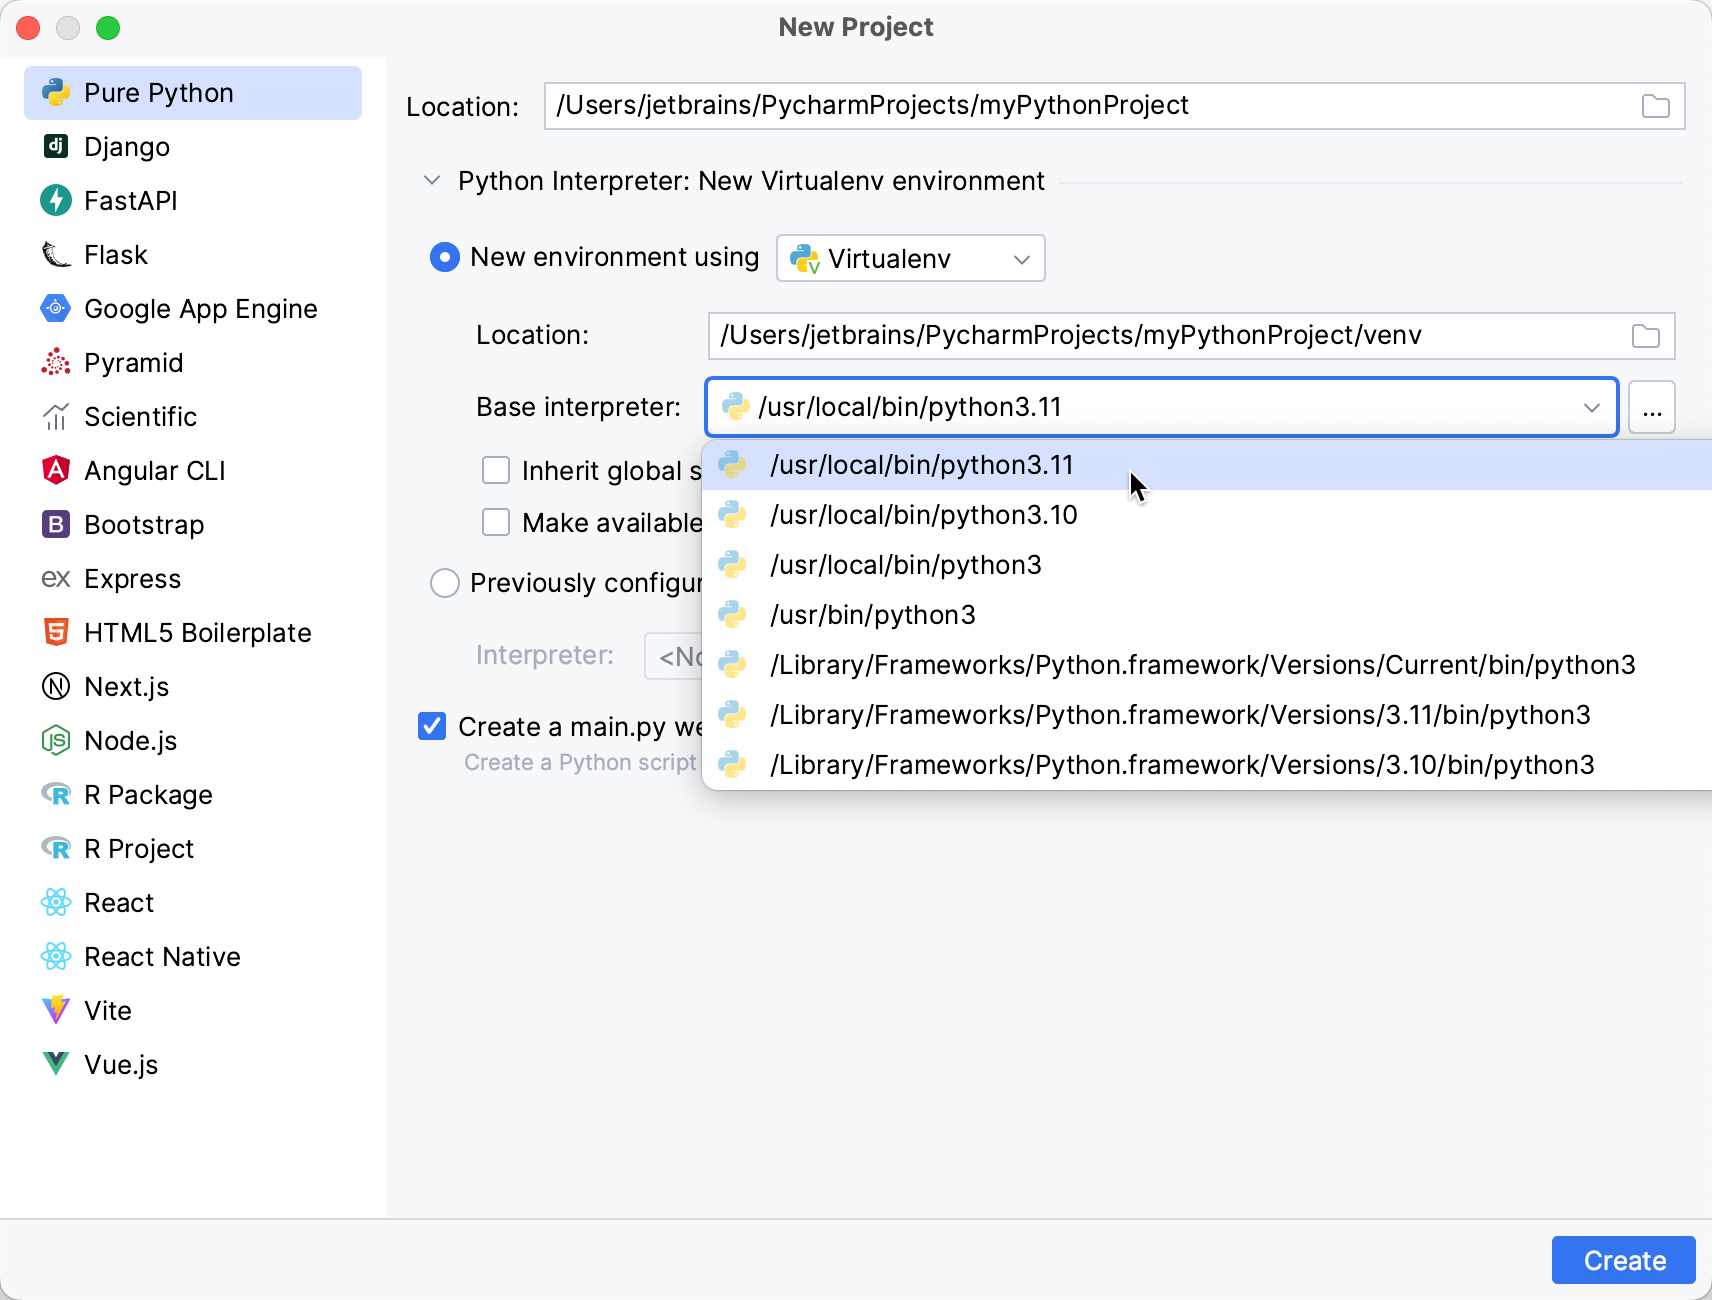
Task: Click the Angular CLI icon
Action: (x=56, y=471)
